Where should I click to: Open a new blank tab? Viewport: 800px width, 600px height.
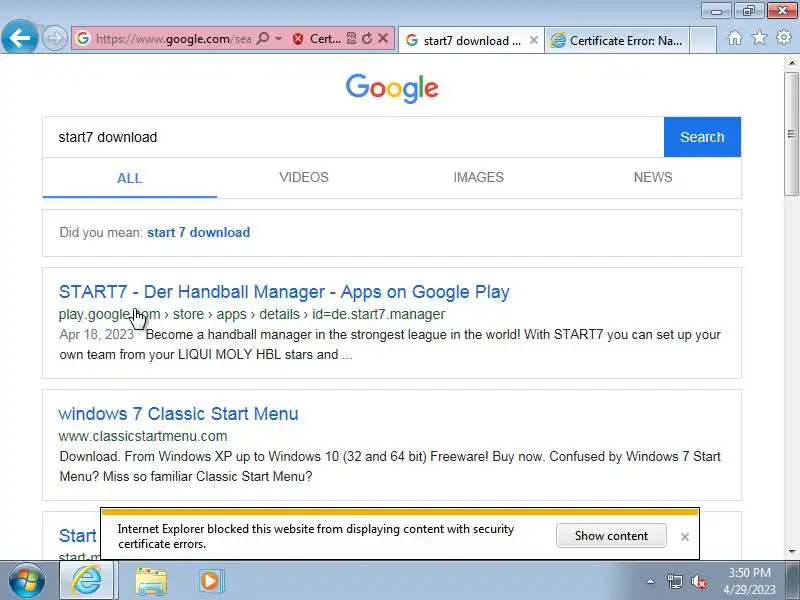tap(703, 40)
